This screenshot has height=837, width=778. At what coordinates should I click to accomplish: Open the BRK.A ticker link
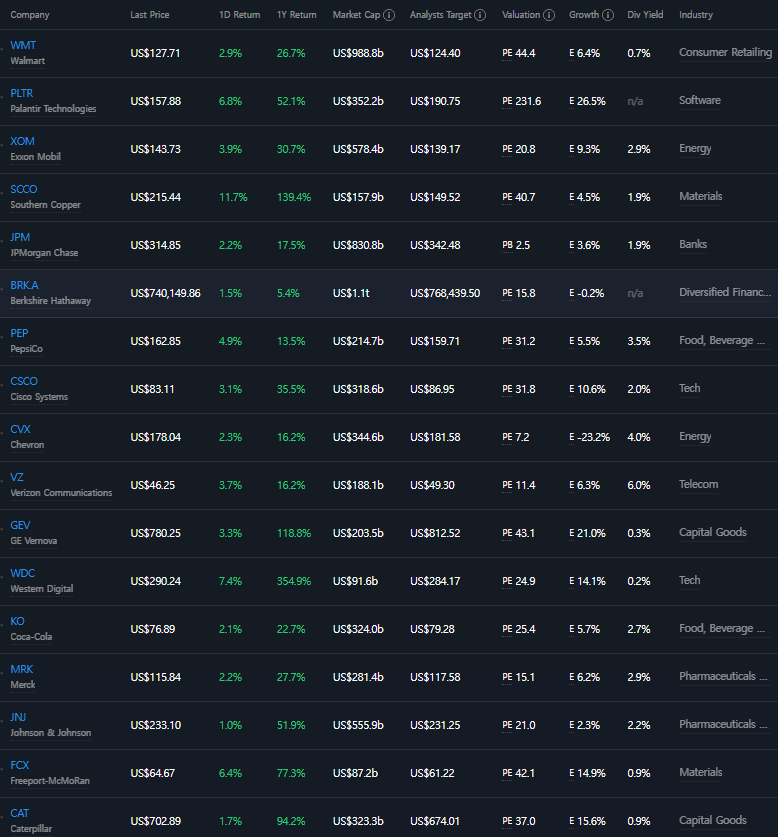25,286
